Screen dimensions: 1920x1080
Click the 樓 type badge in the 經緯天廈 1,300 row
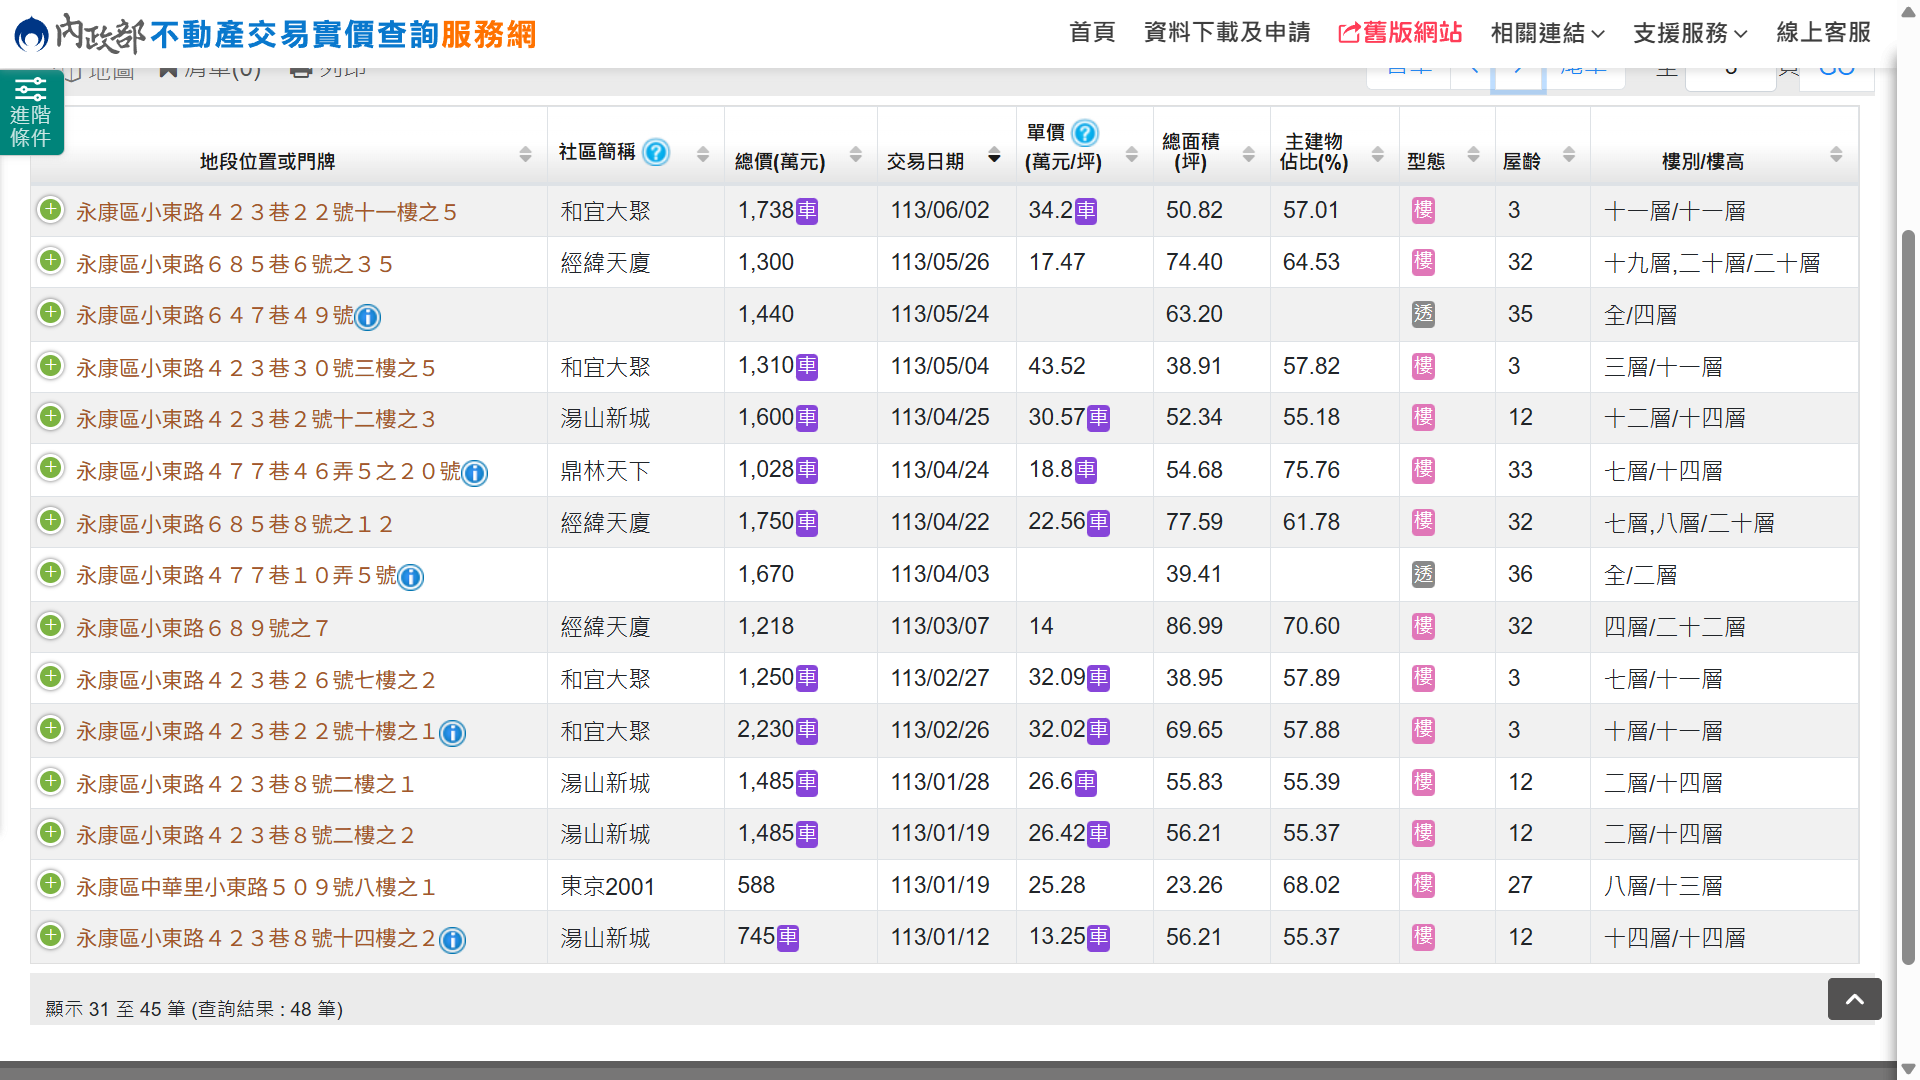pyautogui.click(x=1423, y=262)
